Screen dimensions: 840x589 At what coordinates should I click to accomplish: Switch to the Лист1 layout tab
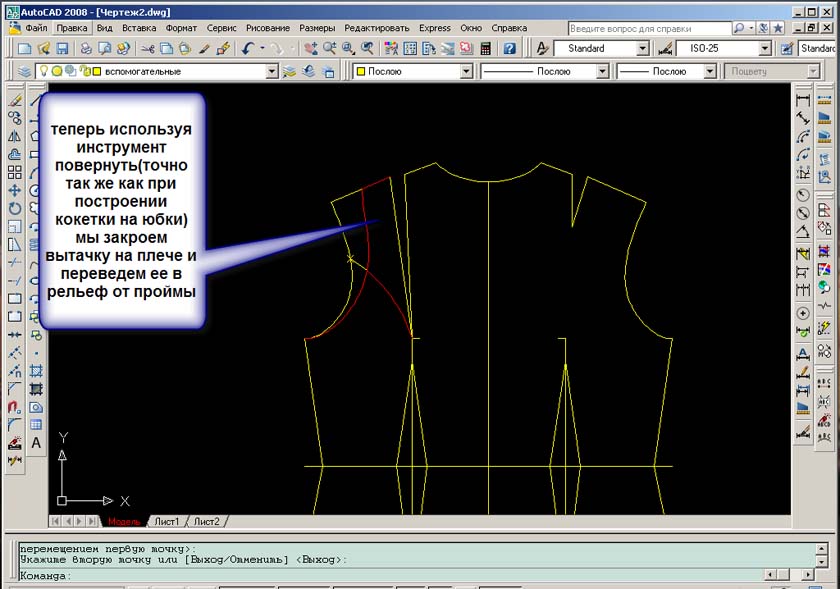(166, 522)
